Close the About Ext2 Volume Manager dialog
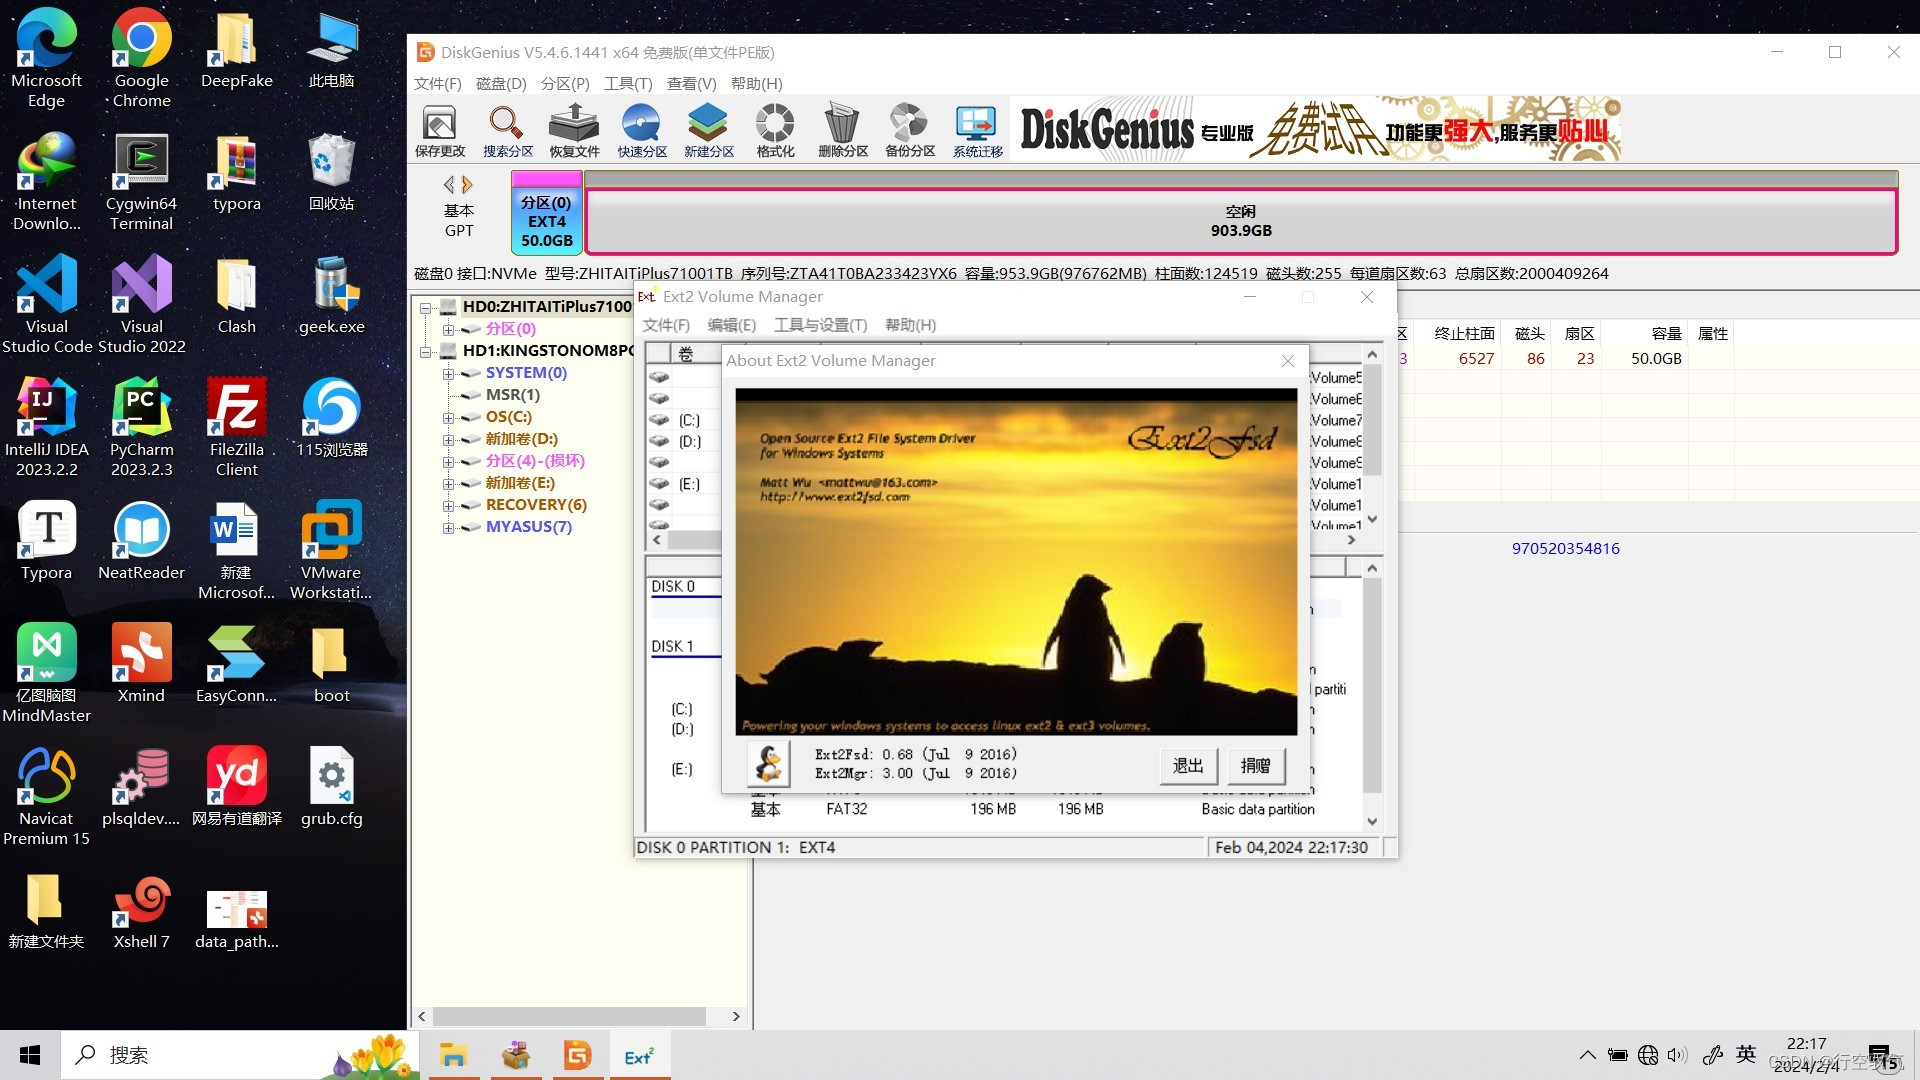1920x1080 pixels. pyautogui.click(x=1288, y=361)
